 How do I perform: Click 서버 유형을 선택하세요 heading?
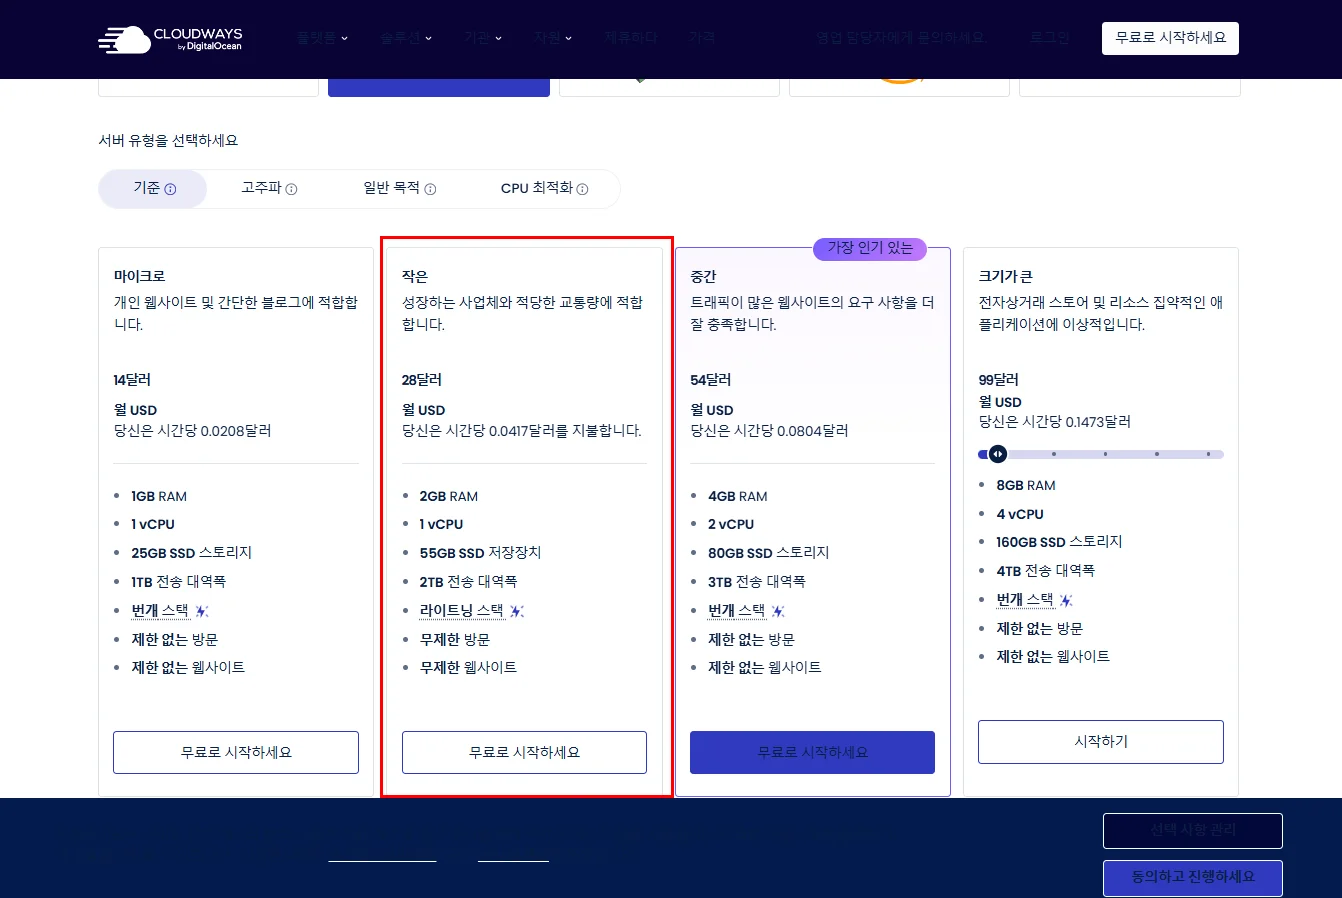point(168,141)
